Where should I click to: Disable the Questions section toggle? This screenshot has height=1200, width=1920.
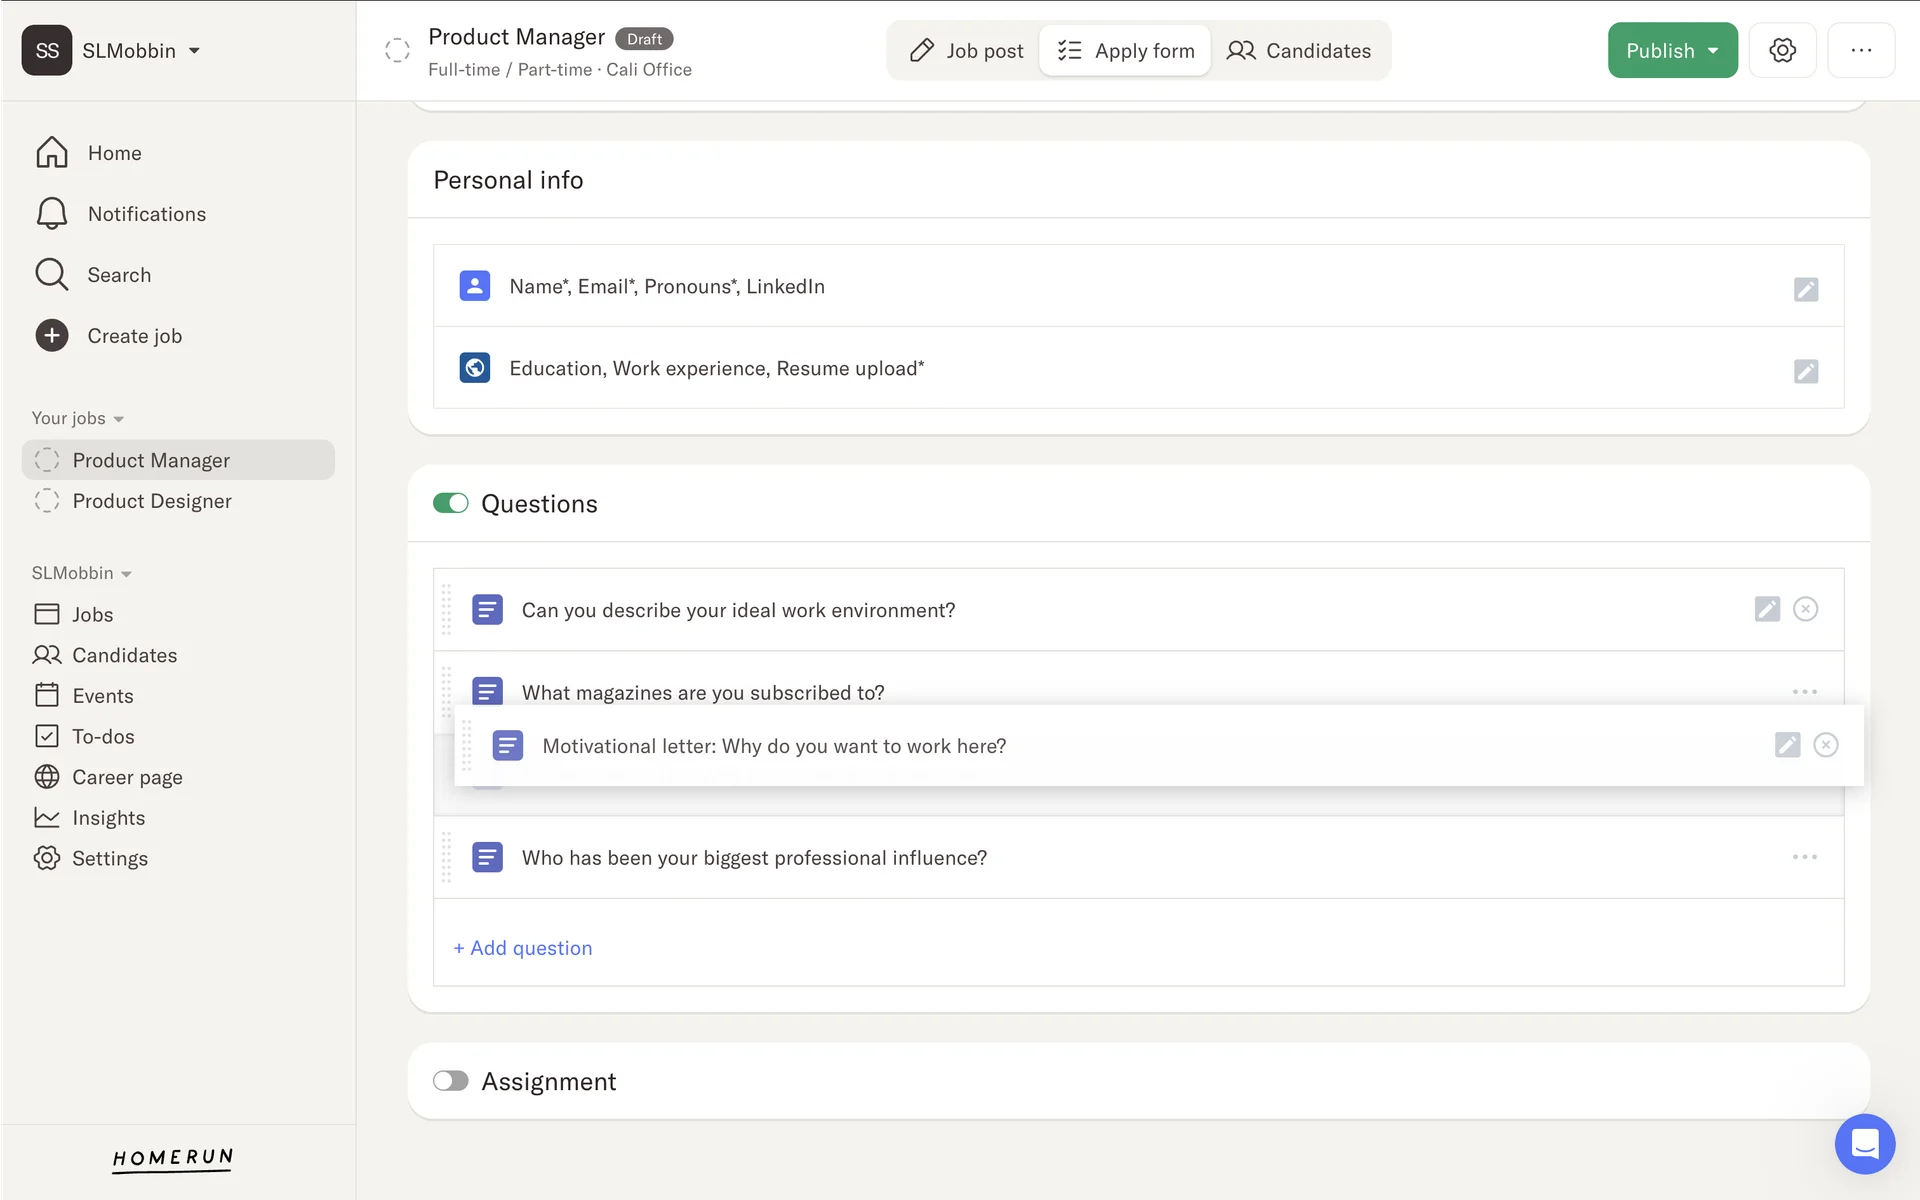click(x=450, y=503)
